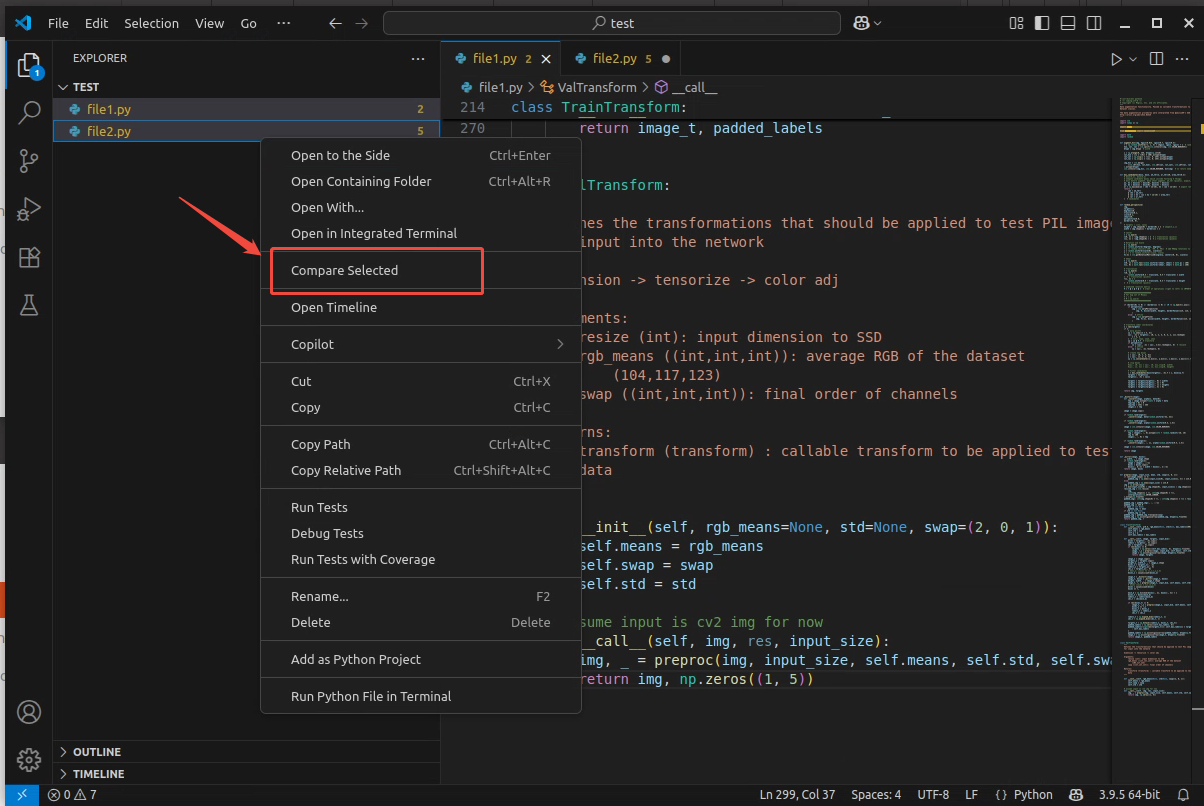Viewport: 1204px width, 806px height.
Task: Expand the OUTLINE section
Action: (247, 752)
